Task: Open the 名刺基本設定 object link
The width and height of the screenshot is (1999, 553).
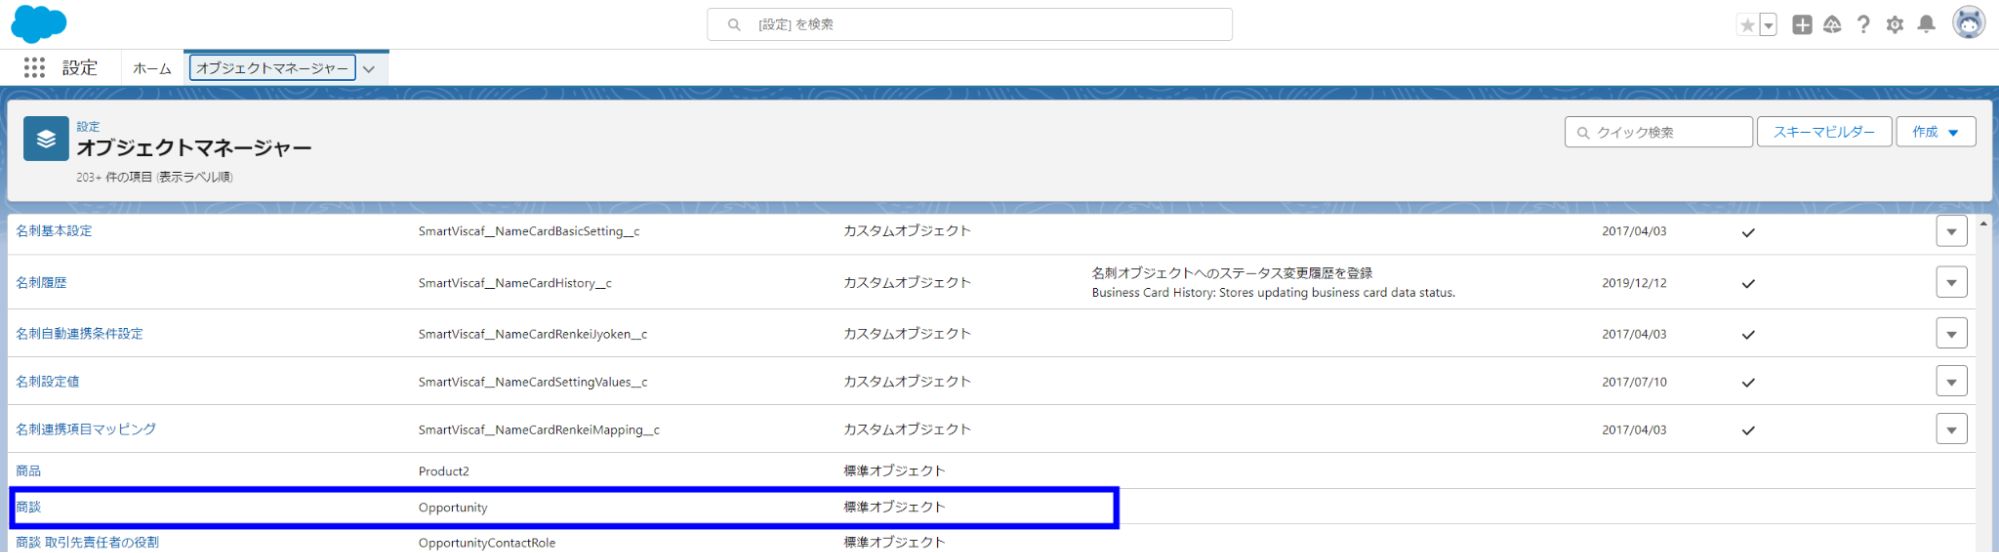Action: (54, 231)
